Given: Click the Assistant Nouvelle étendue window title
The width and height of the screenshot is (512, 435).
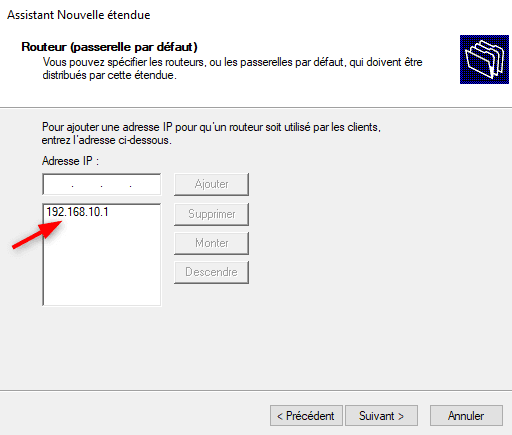Looking at the screenshot, I should click(x=79, y=15).
